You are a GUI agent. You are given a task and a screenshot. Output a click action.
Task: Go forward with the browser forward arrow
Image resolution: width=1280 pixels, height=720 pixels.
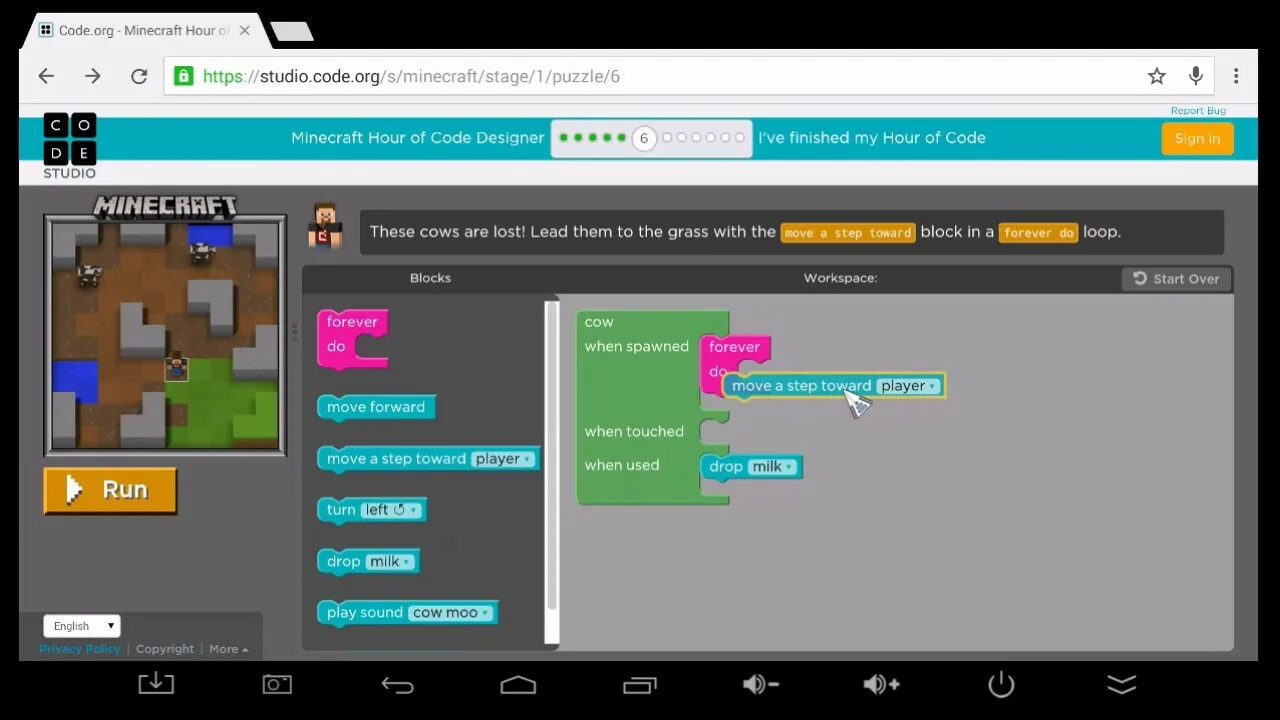coord(93,76)
